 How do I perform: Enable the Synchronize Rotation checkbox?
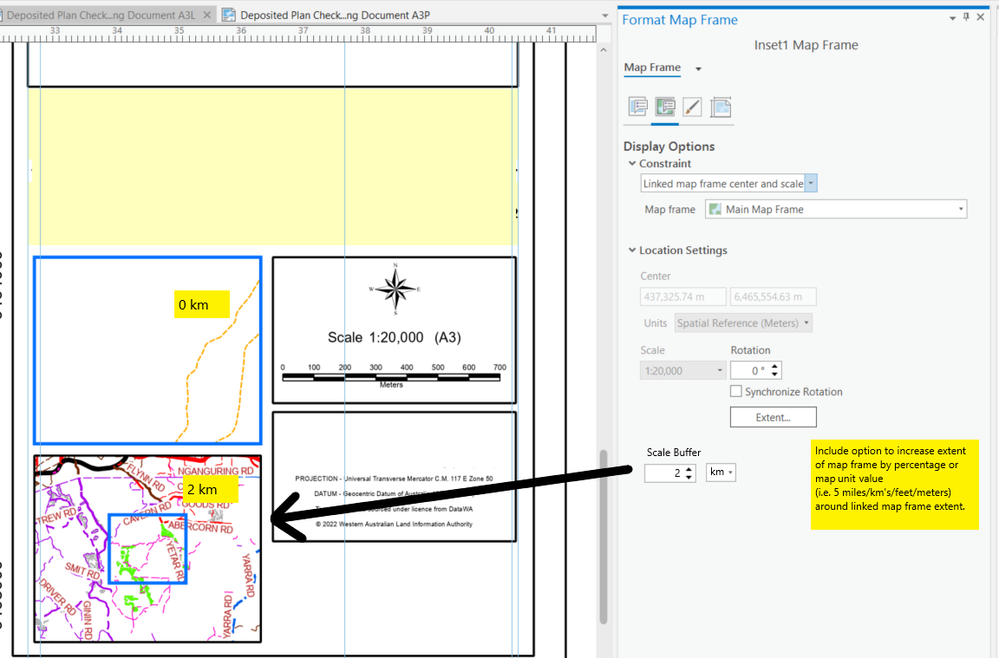[736, 391]
